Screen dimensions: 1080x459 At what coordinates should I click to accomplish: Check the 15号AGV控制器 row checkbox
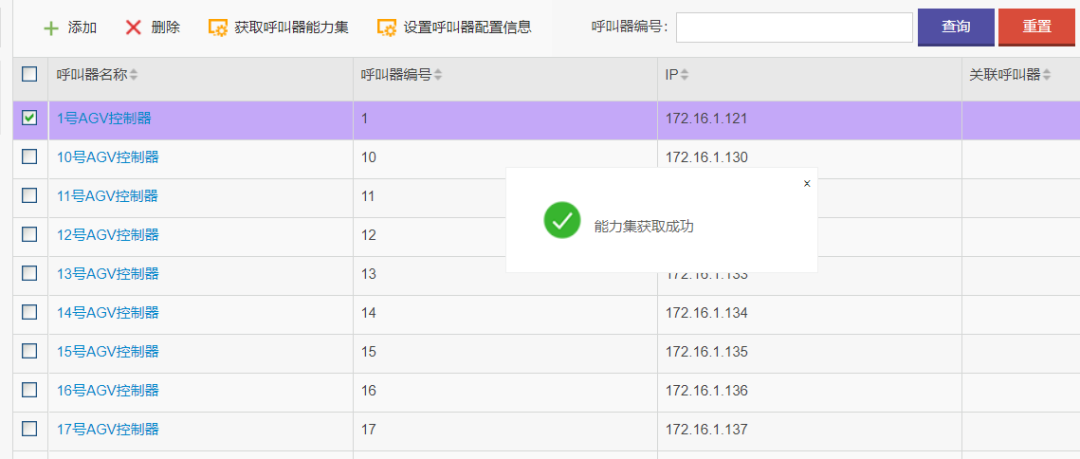pyautogui.click(x=30, y=351)
